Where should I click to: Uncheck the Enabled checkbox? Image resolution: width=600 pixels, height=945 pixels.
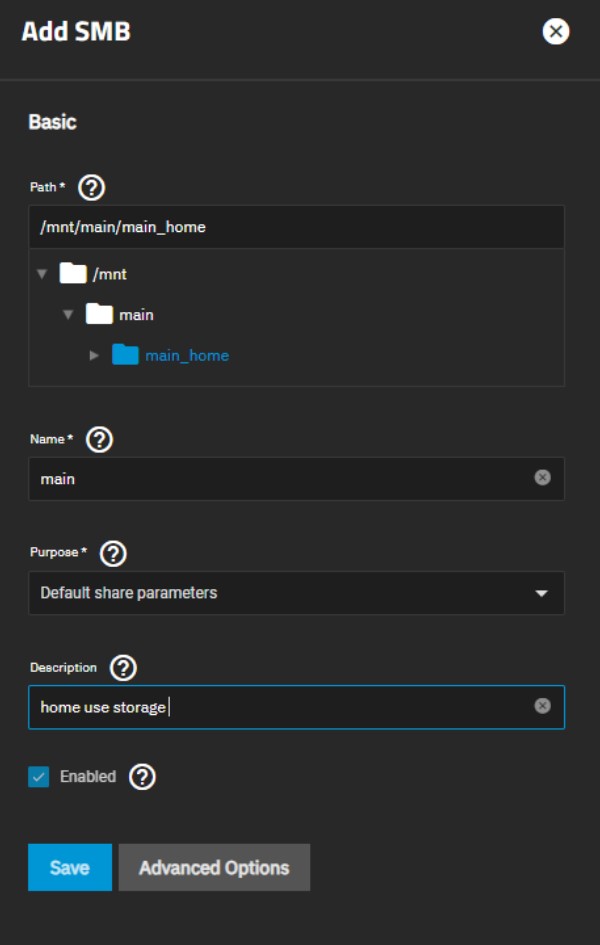[x=39, y=777]
